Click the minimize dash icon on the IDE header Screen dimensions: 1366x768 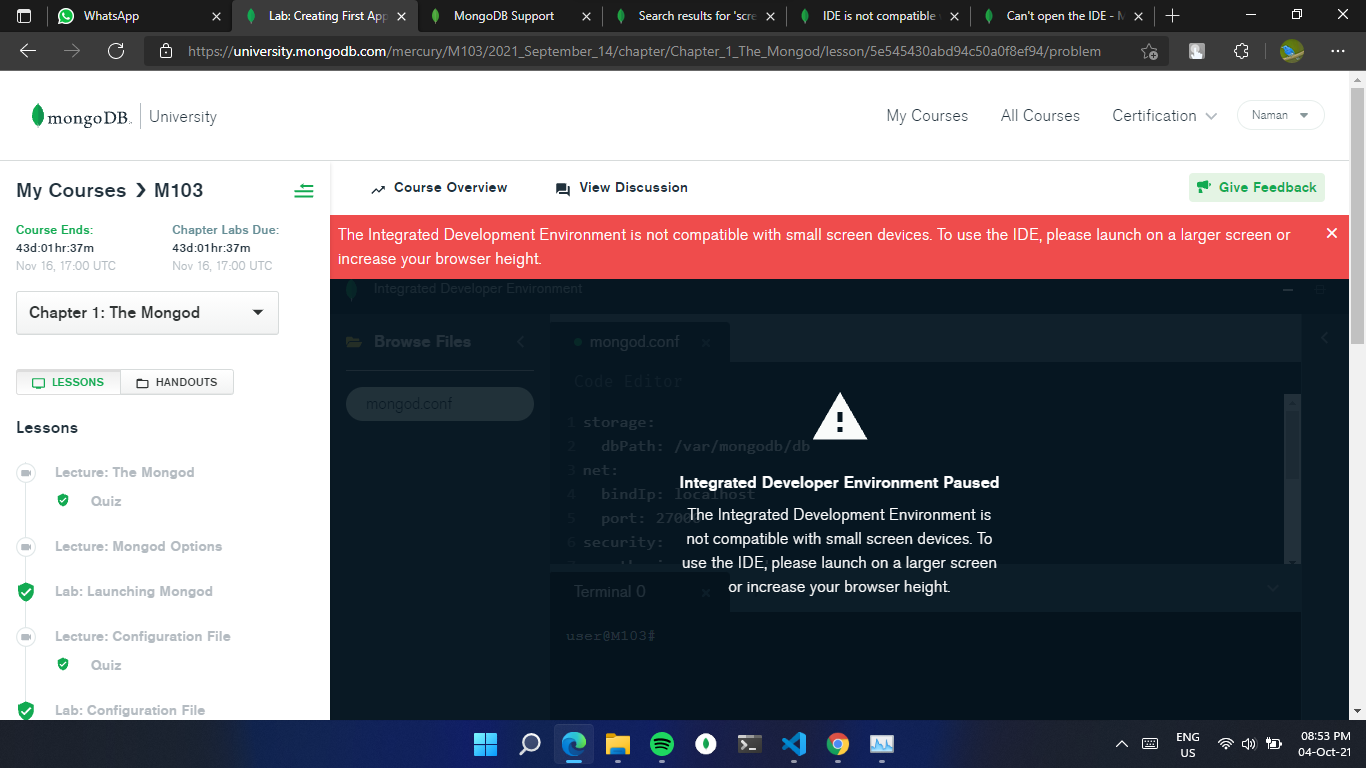tap(1287, 288)
